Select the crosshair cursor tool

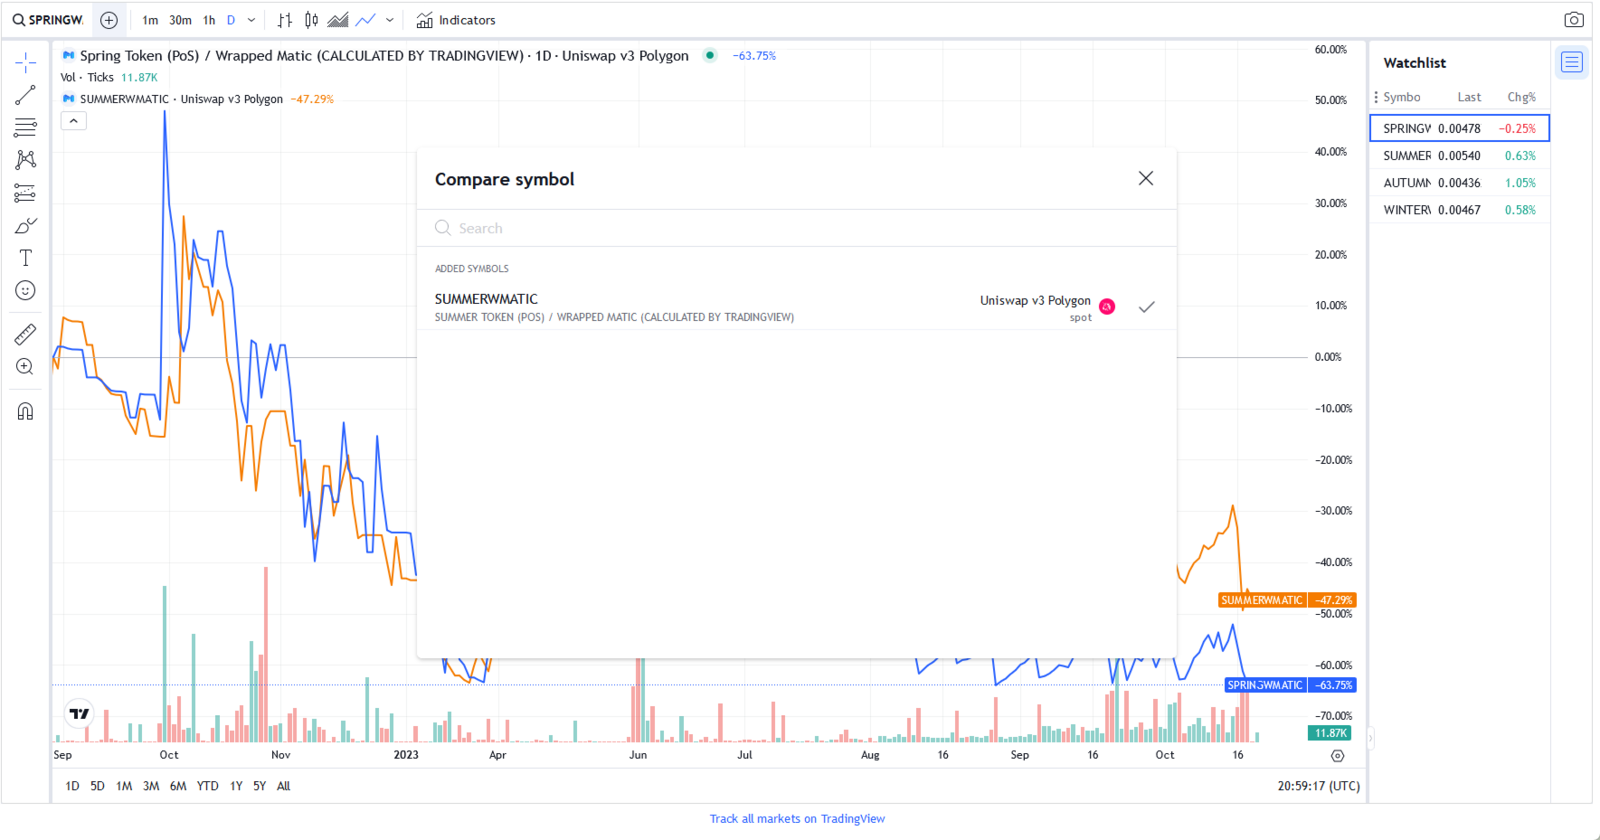[25, 63]
